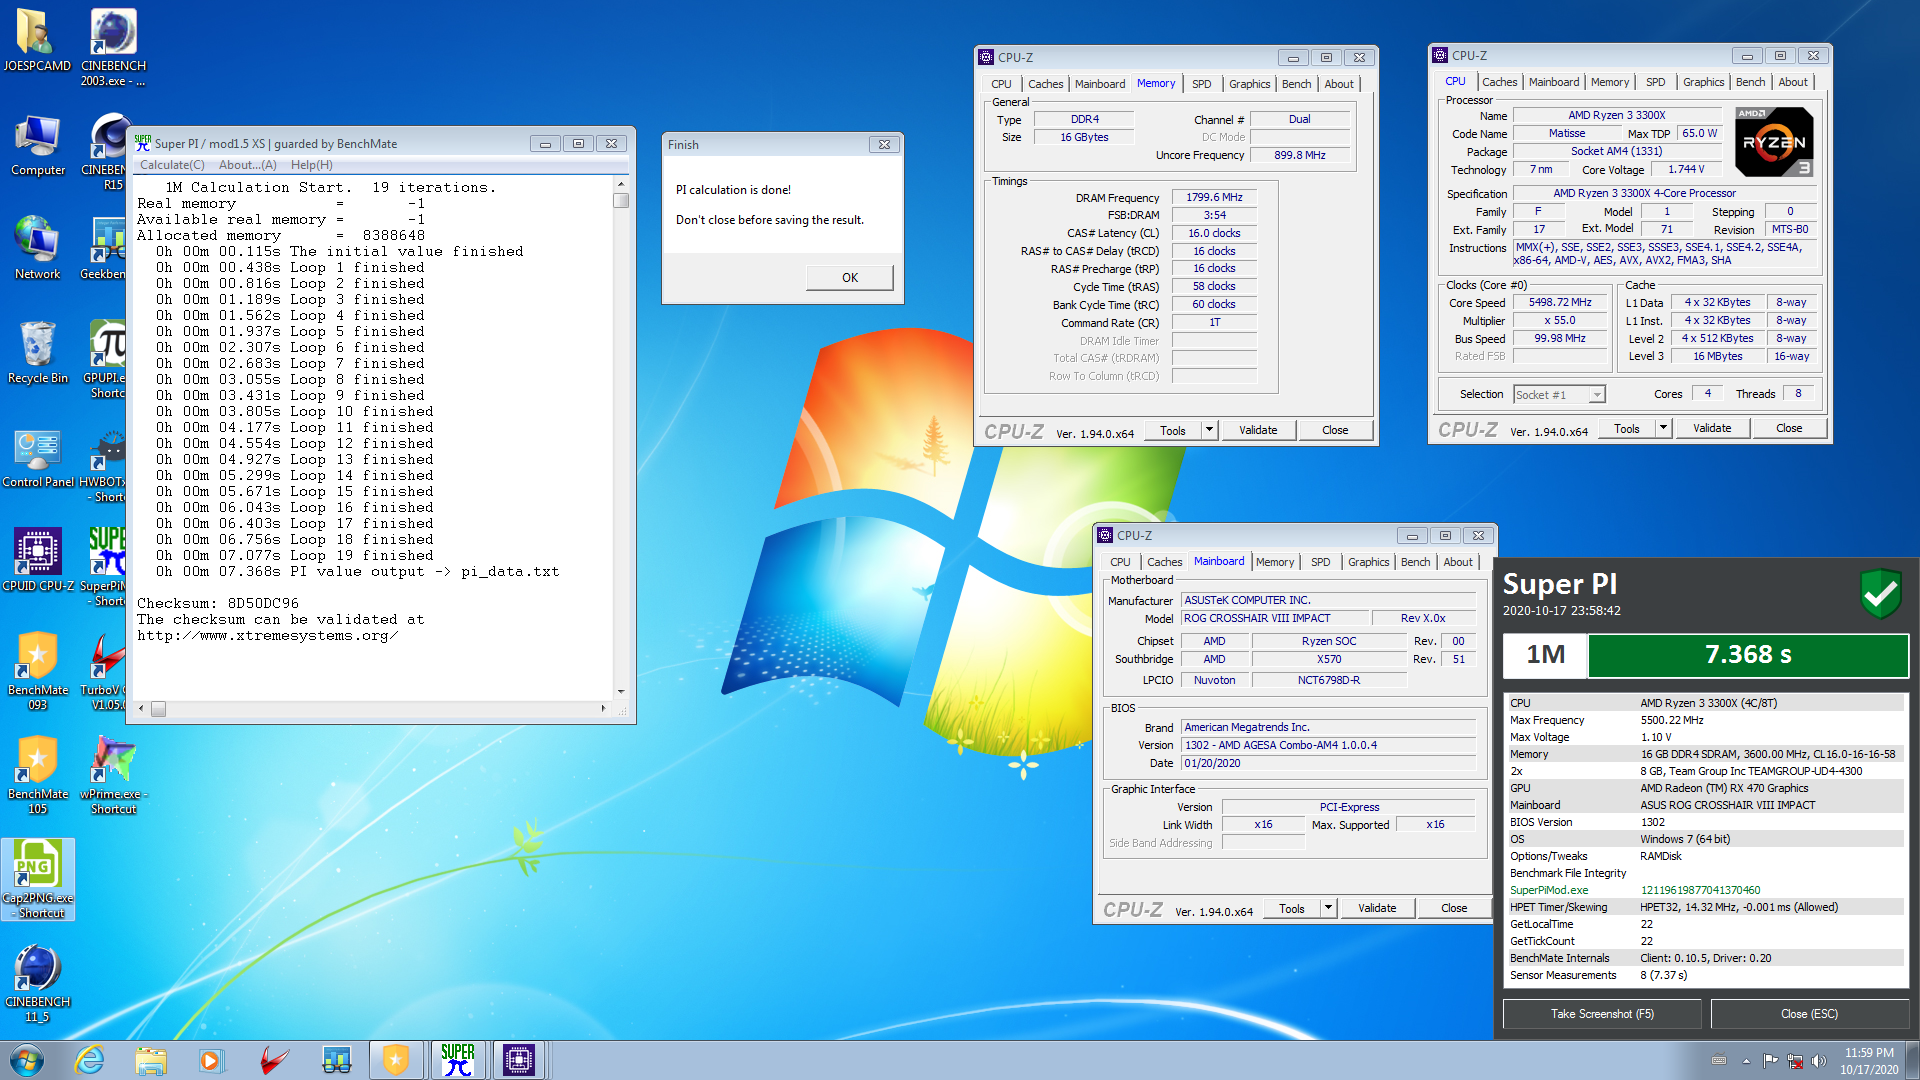Open CPU tab in Mainboard CPU-Z window
Image resolution: width=1920 pixels, height=1080 pixels.
[x=1120, y=562]
